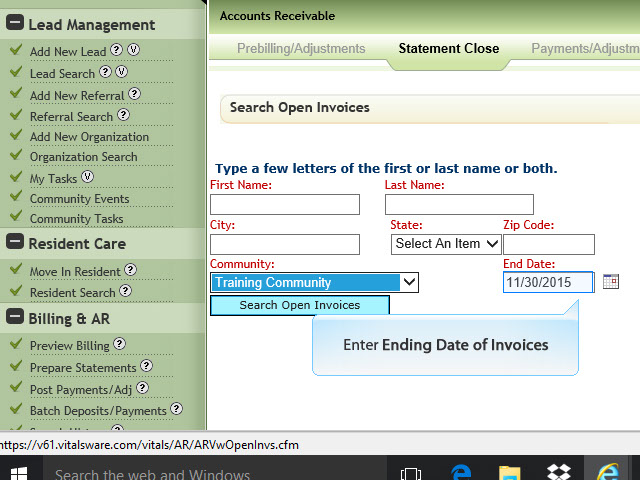The width and height of the screenshot is (640, 480).
Task: Open the End Date calendar picker icon
Action: pos(611,282)
